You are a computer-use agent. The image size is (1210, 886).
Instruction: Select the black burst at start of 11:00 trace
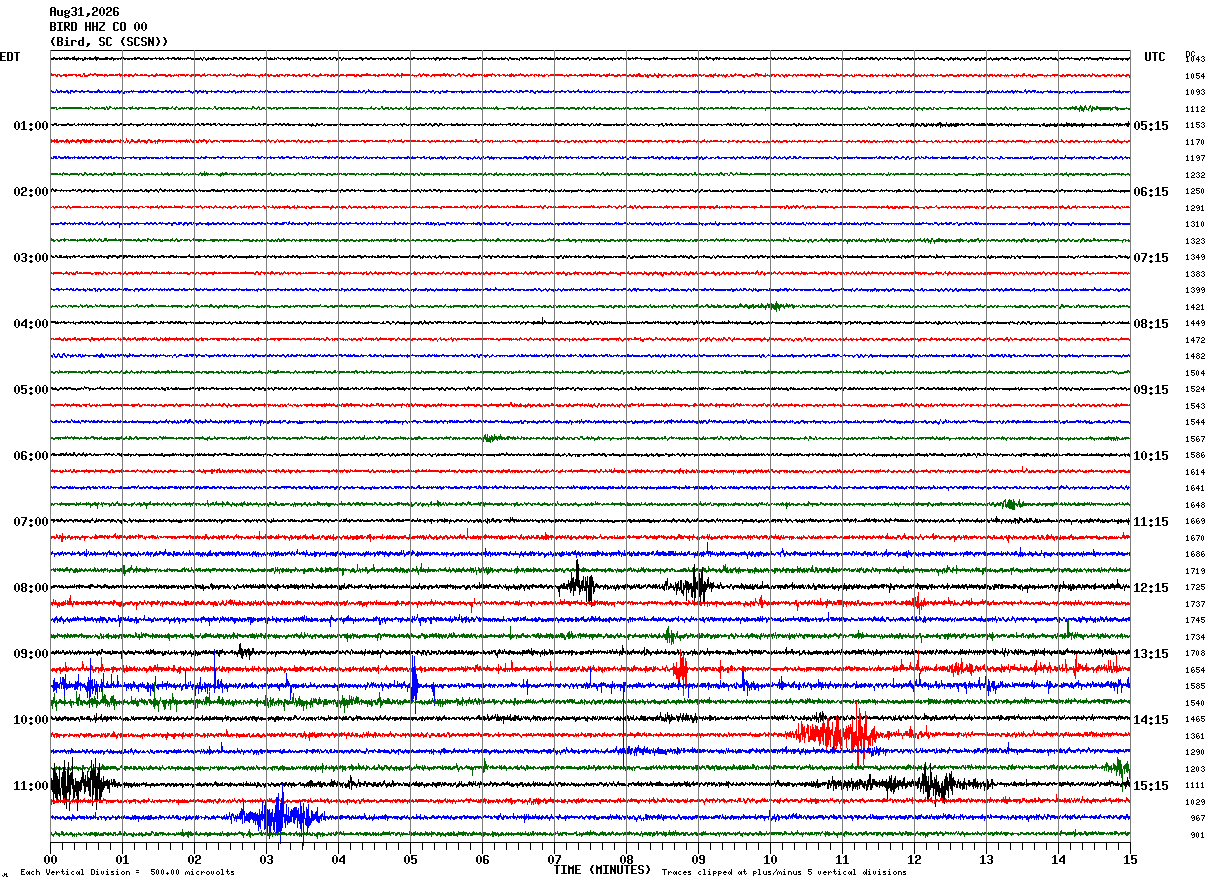tap(80, 783)
